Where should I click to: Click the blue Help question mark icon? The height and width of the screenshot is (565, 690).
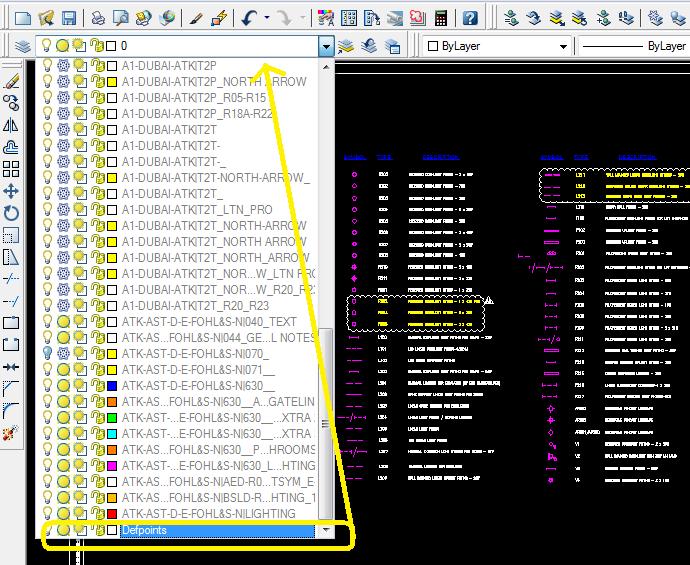[x=470, y=18]
